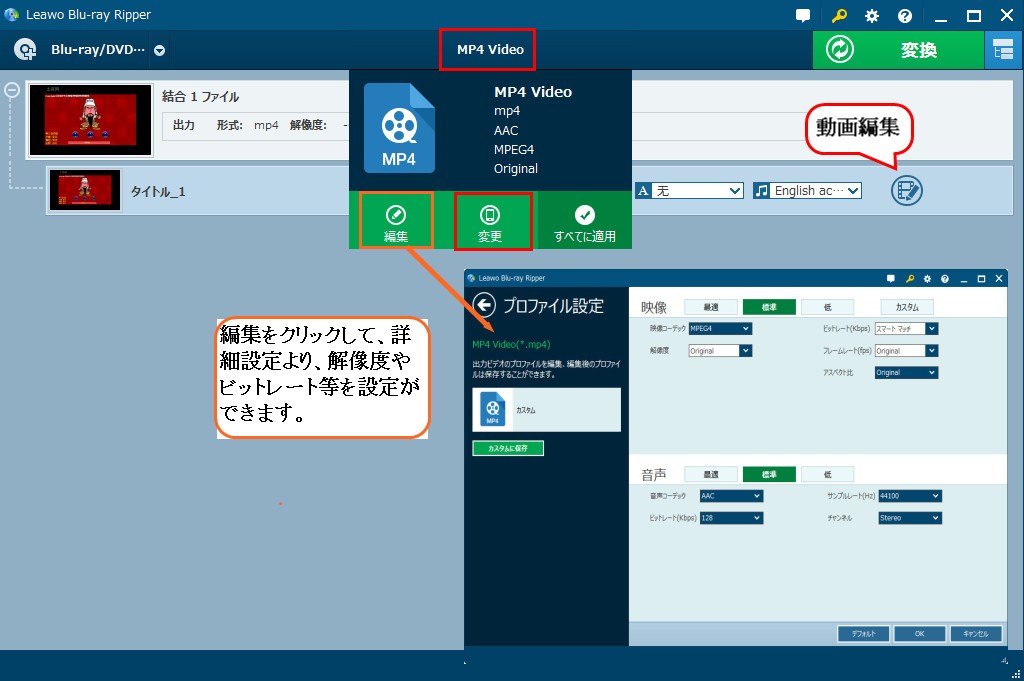Open video ビットレート スマートマッチ dropdown

[906, 328]
